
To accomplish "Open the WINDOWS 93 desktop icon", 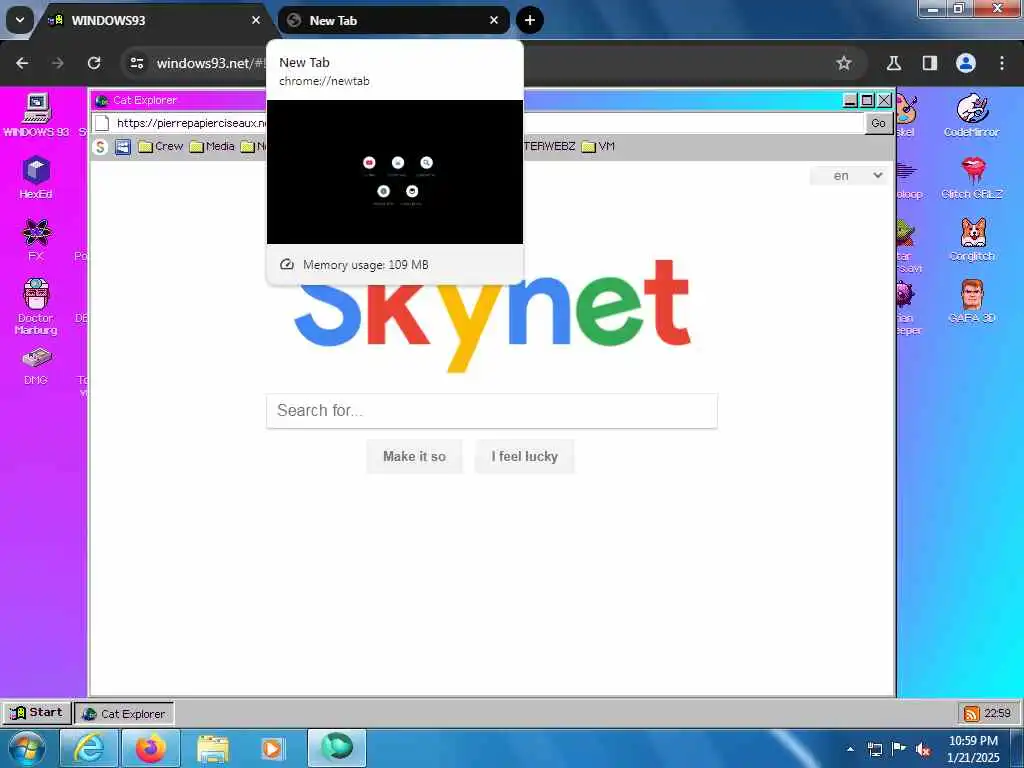I will coord(36,115).
